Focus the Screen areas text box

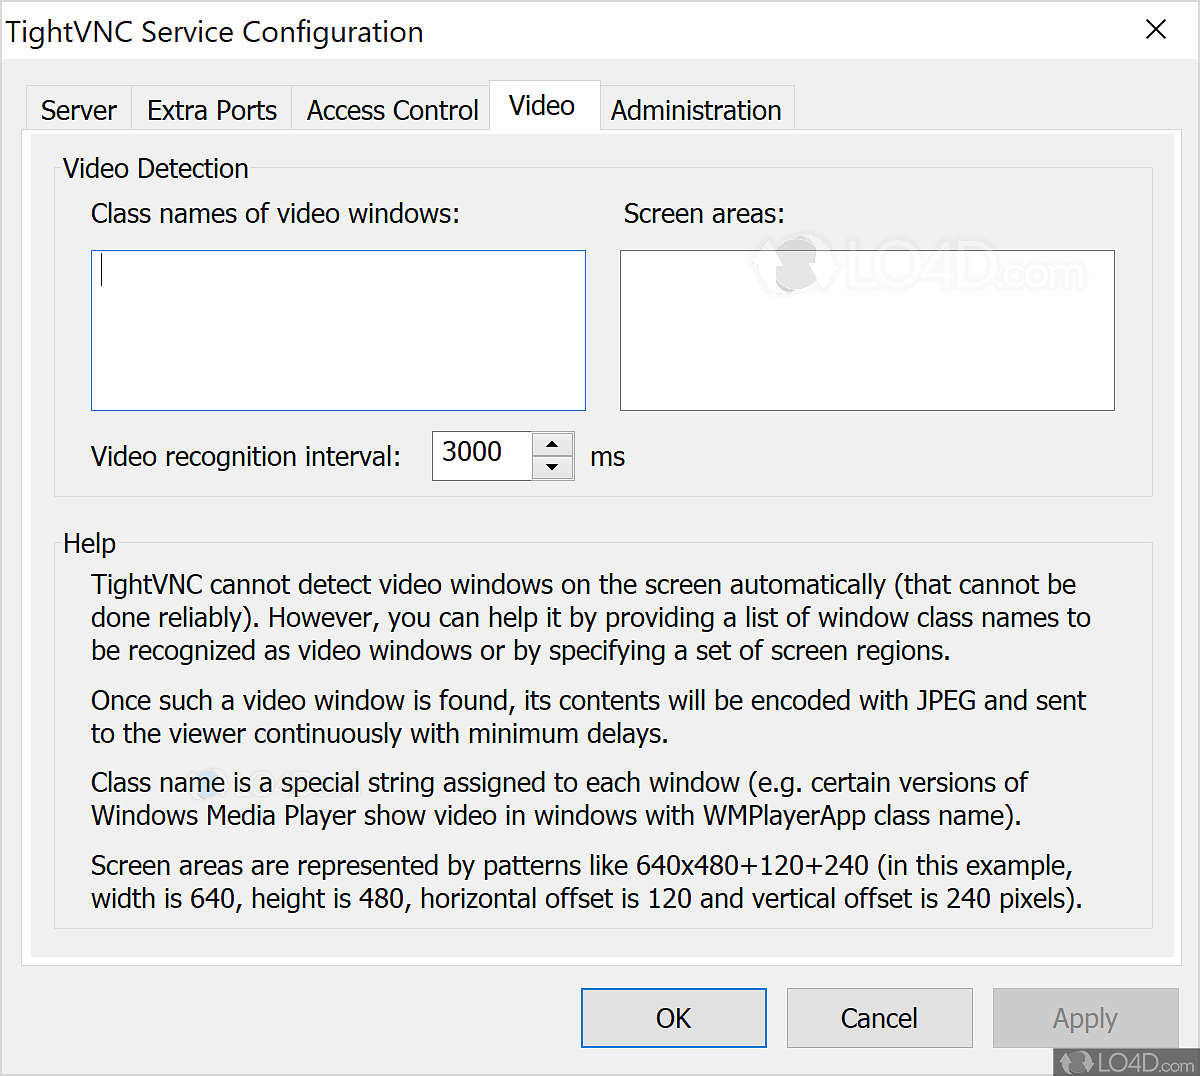pos(867,330)
